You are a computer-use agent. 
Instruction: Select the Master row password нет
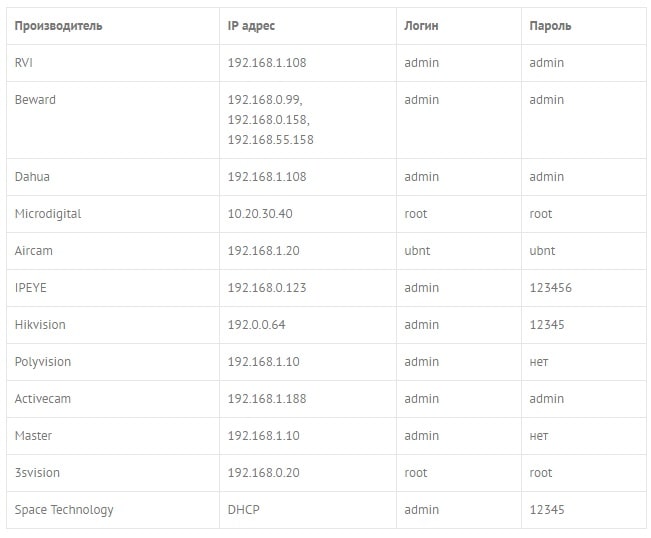(x=539, y=436)
